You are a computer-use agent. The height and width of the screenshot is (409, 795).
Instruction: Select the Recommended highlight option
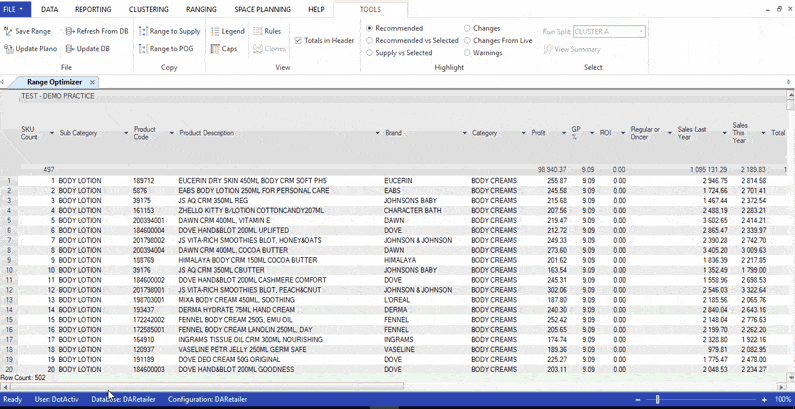pos(369,28)
